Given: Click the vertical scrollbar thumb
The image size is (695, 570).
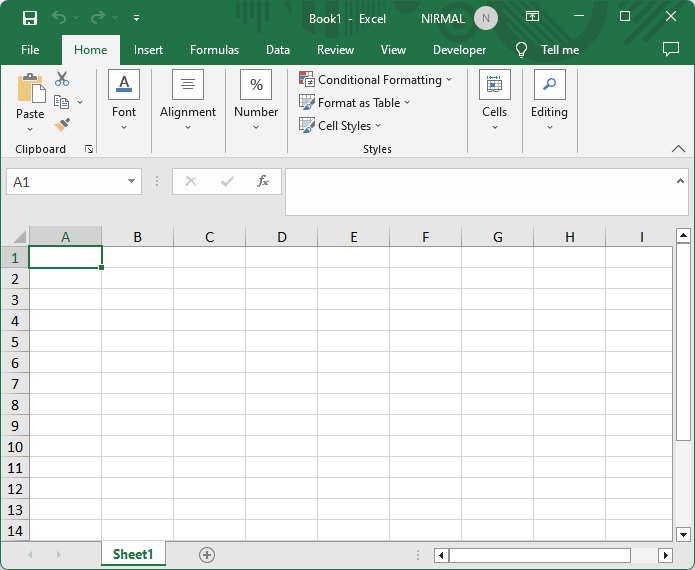Looking at the screenshot, I should point(683,342).
